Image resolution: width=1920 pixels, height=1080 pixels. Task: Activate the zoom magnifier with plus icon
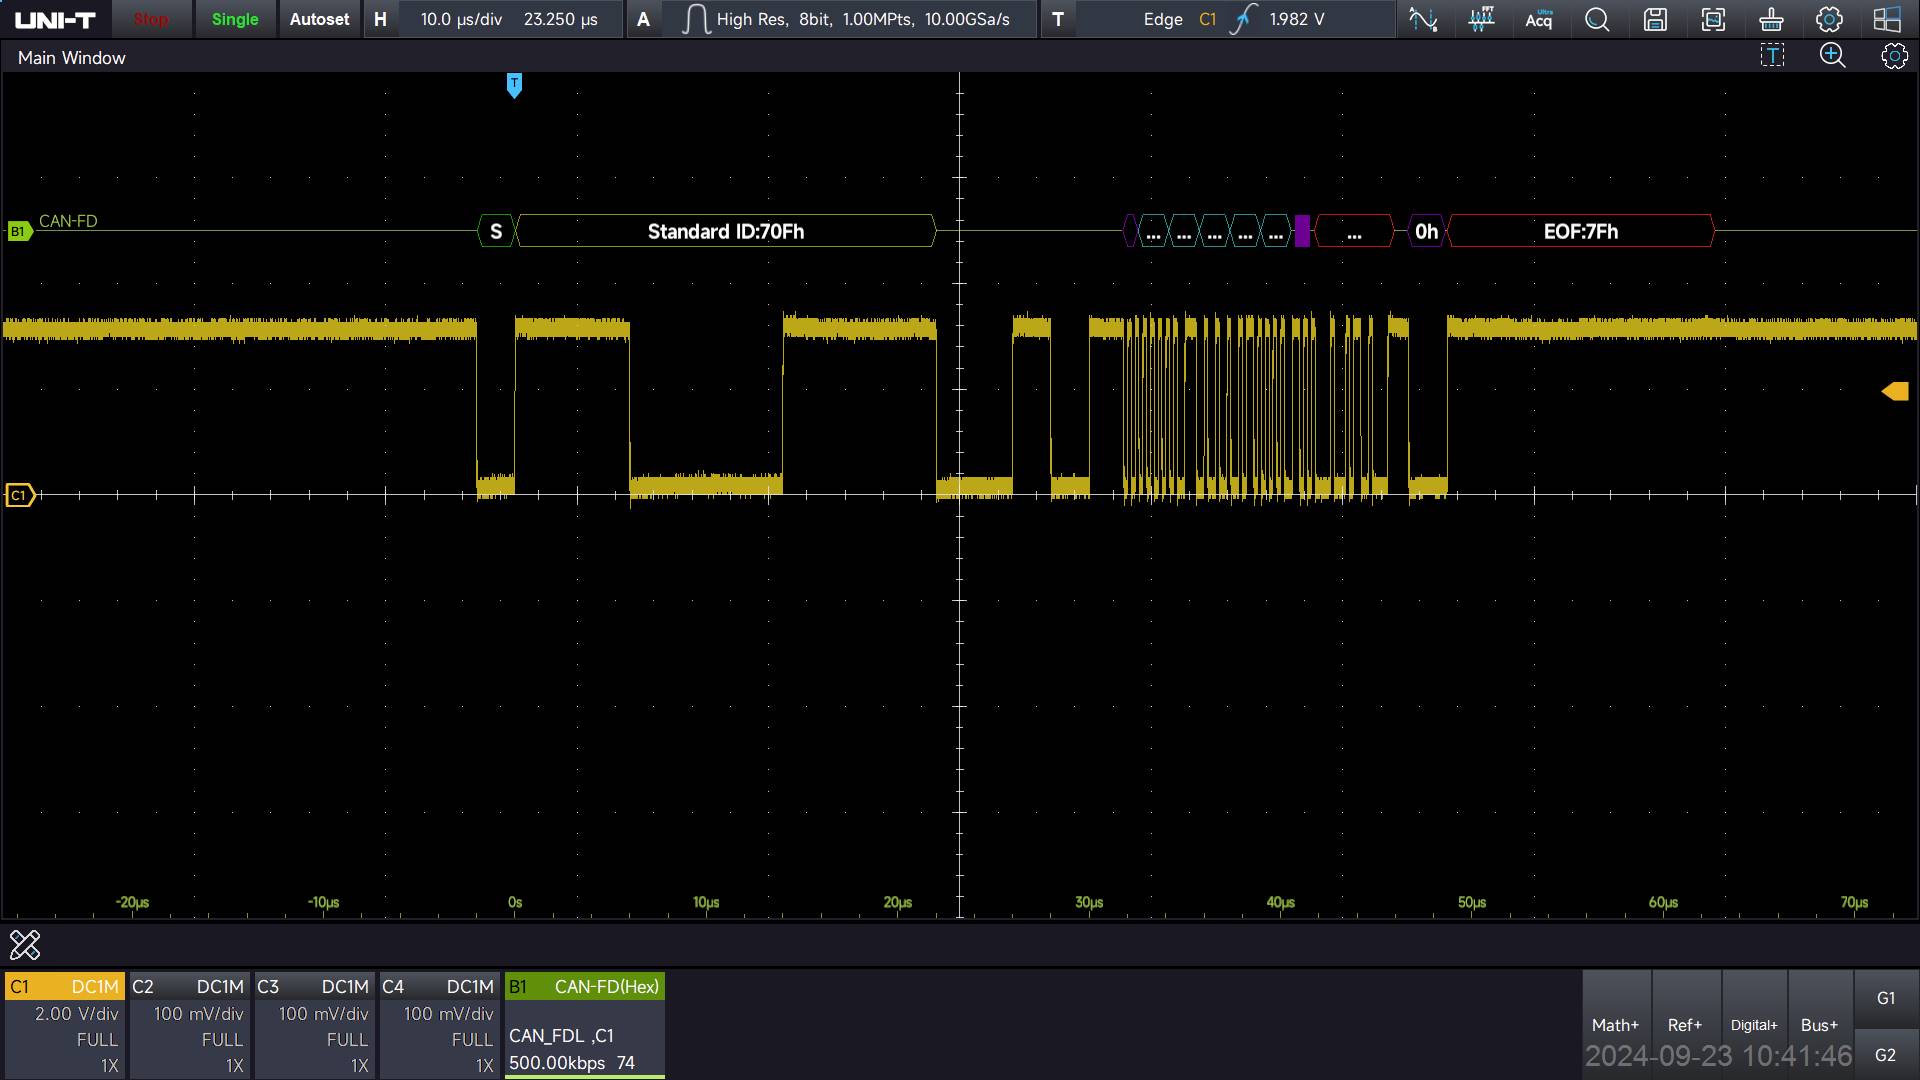tap(1833, 56)
